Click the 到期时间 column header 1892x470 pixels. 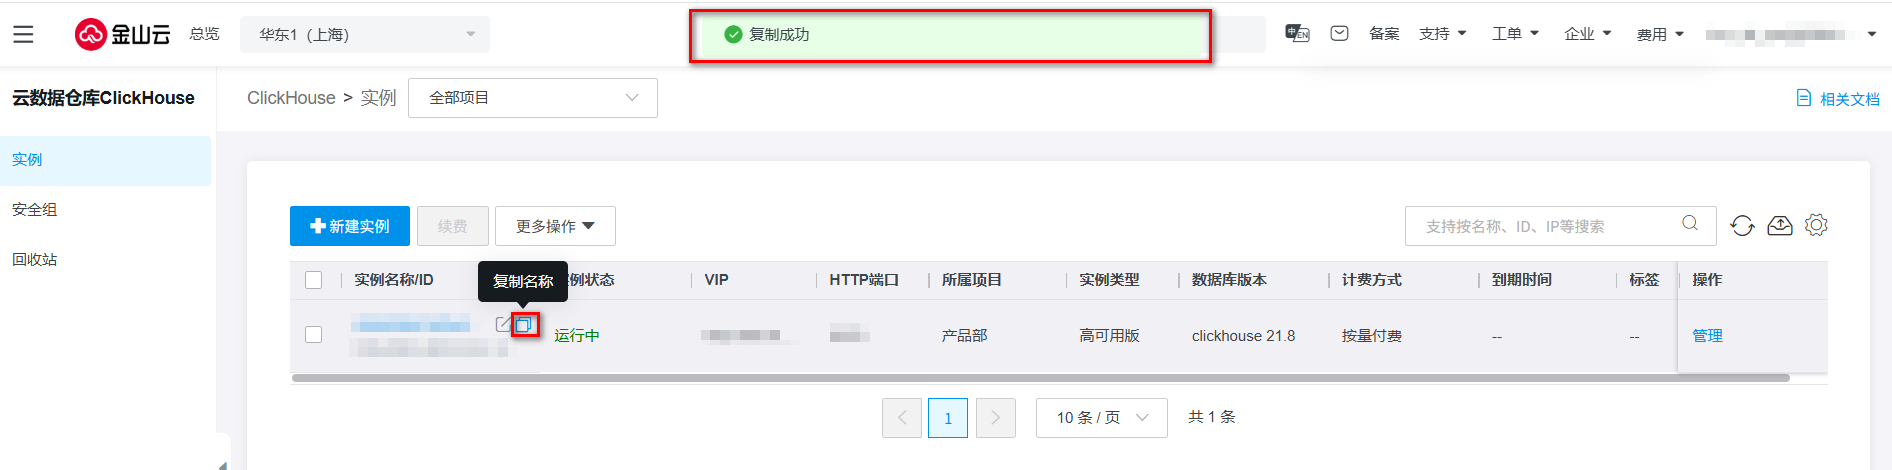click(1522, 280)
